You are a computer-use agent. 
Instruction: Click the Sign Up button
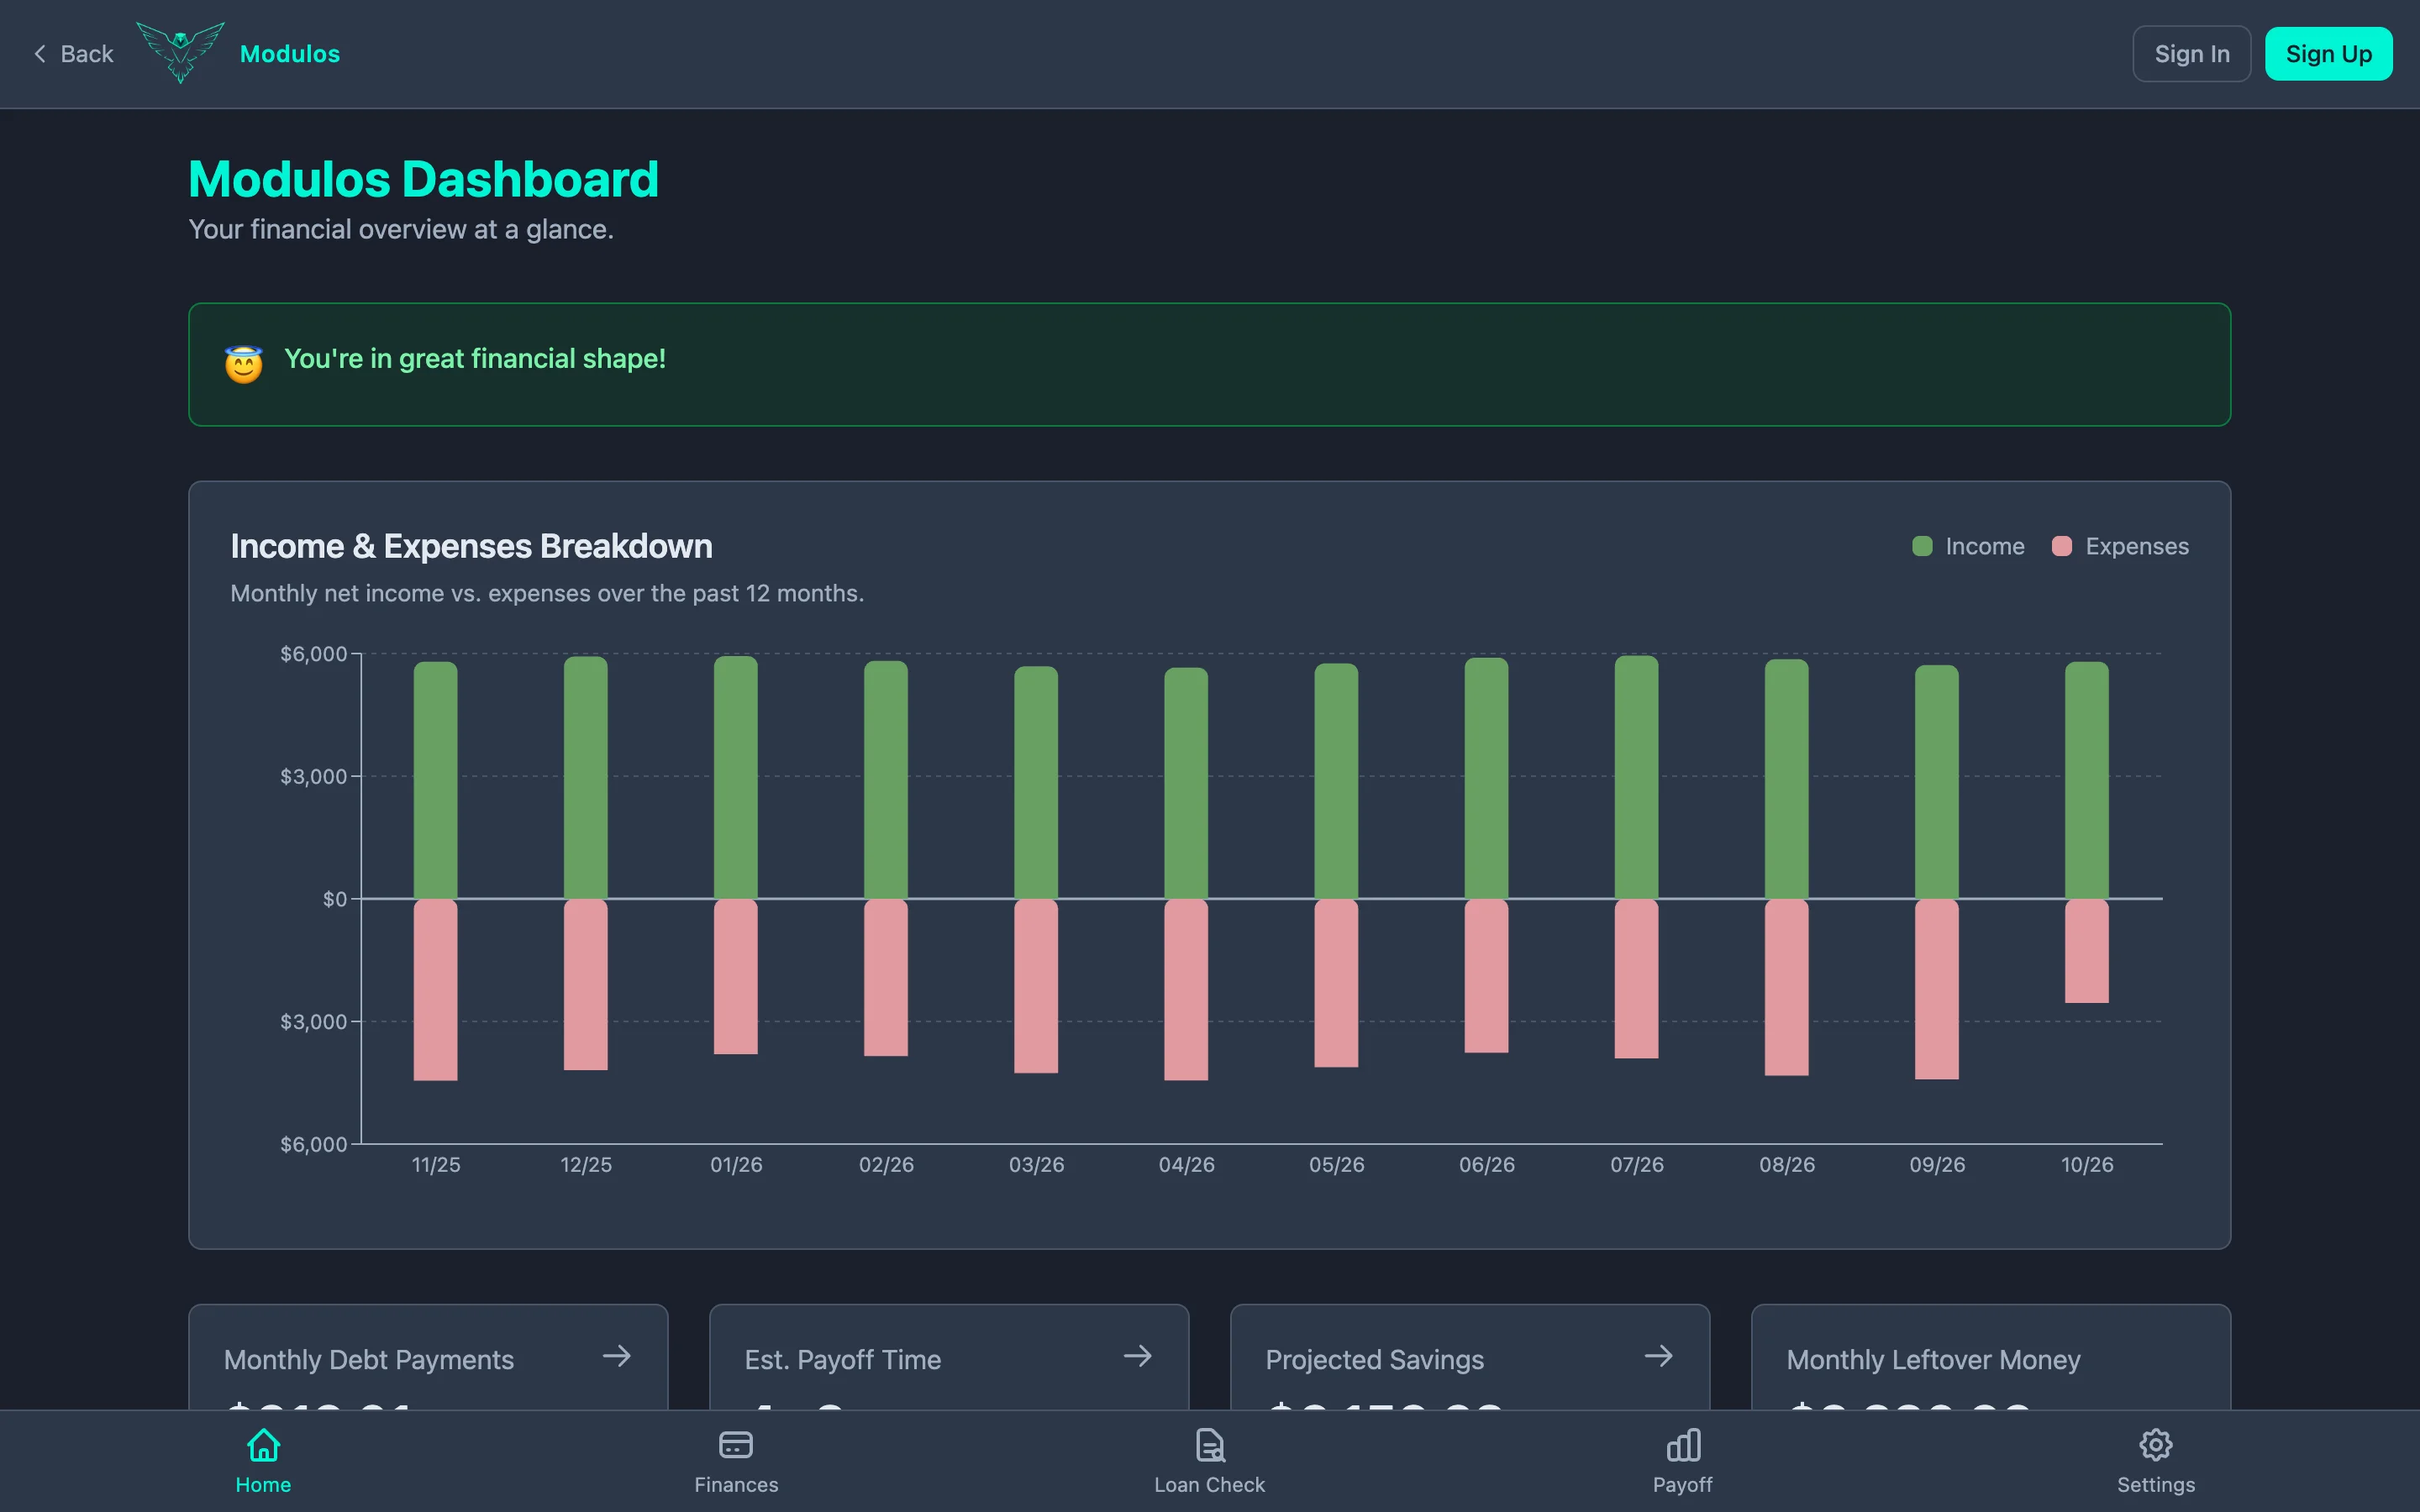[x=2329, y=54]
